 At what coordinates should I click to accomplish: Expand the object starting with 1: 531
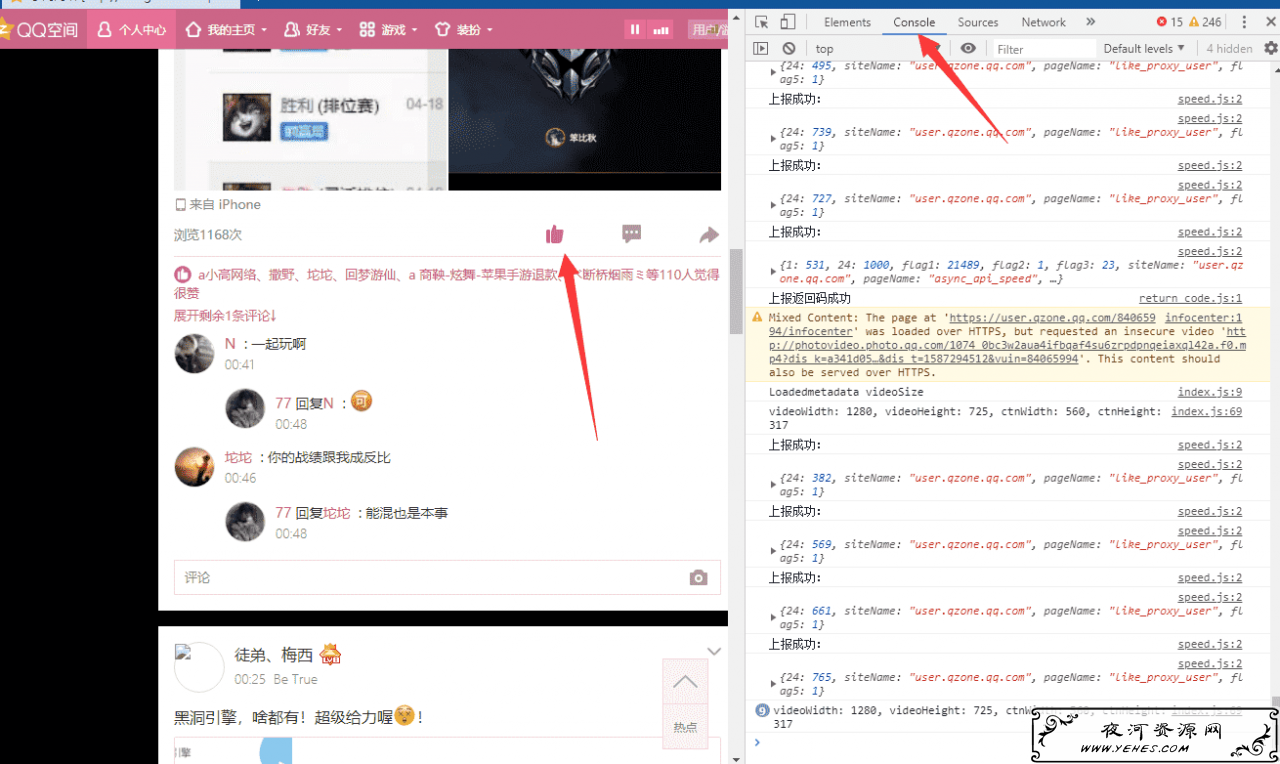(x=772, y=272)
